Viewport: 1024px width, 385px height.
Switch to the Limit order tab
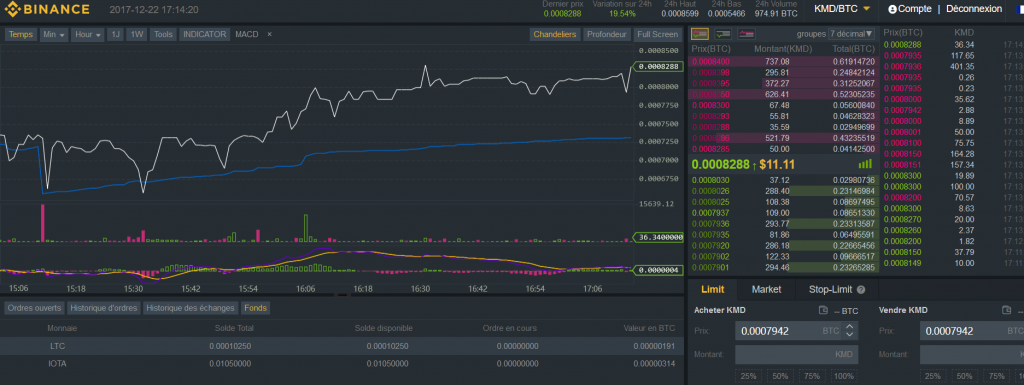[x=712, y=289]
